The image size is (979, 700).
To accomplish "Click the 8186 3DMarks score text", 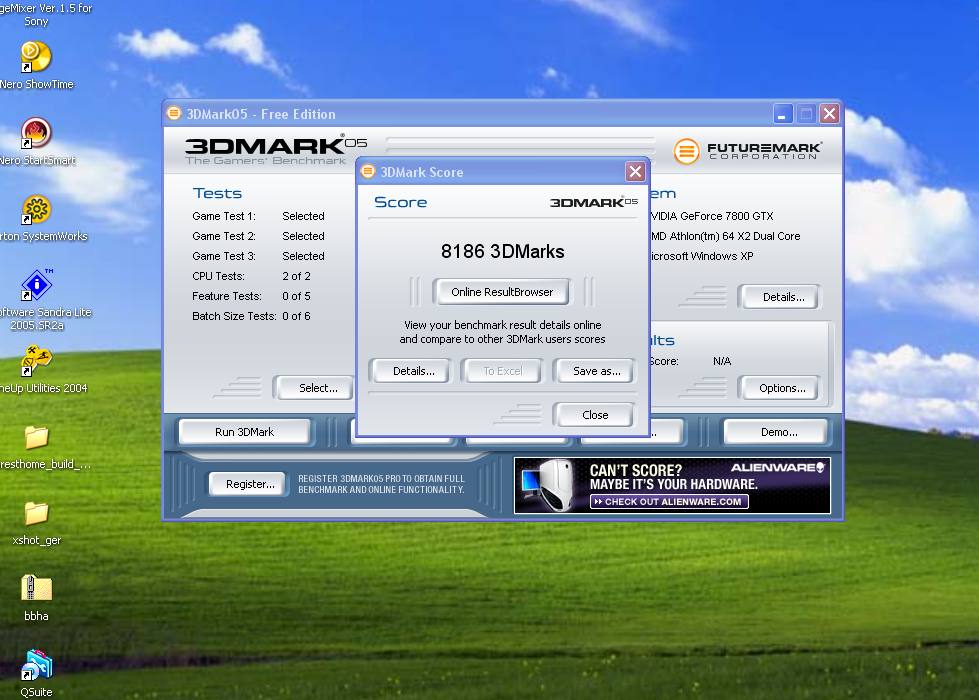I will coord(502,251).
